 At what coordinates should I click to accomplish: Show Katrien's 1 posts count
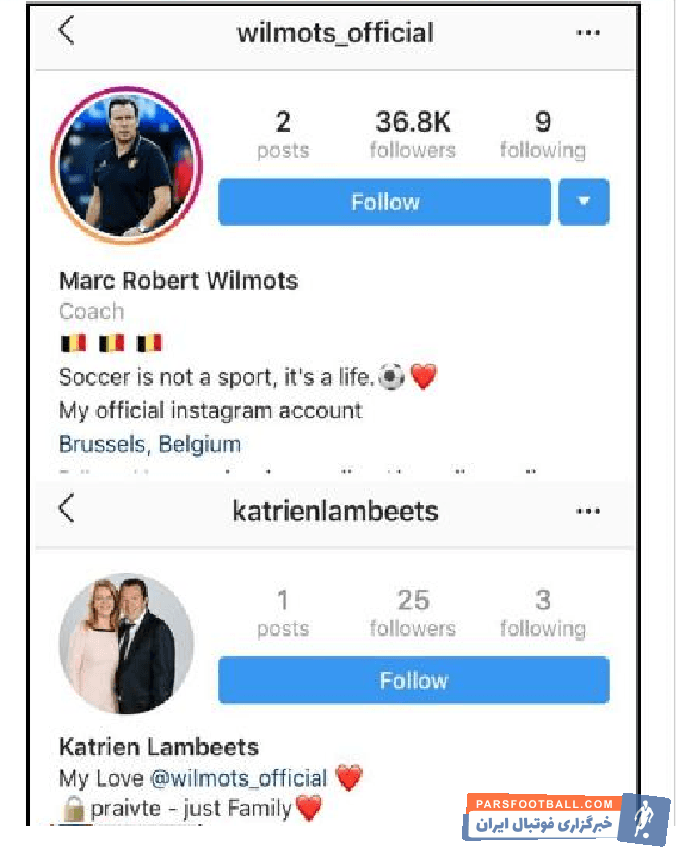coord(283,613)
